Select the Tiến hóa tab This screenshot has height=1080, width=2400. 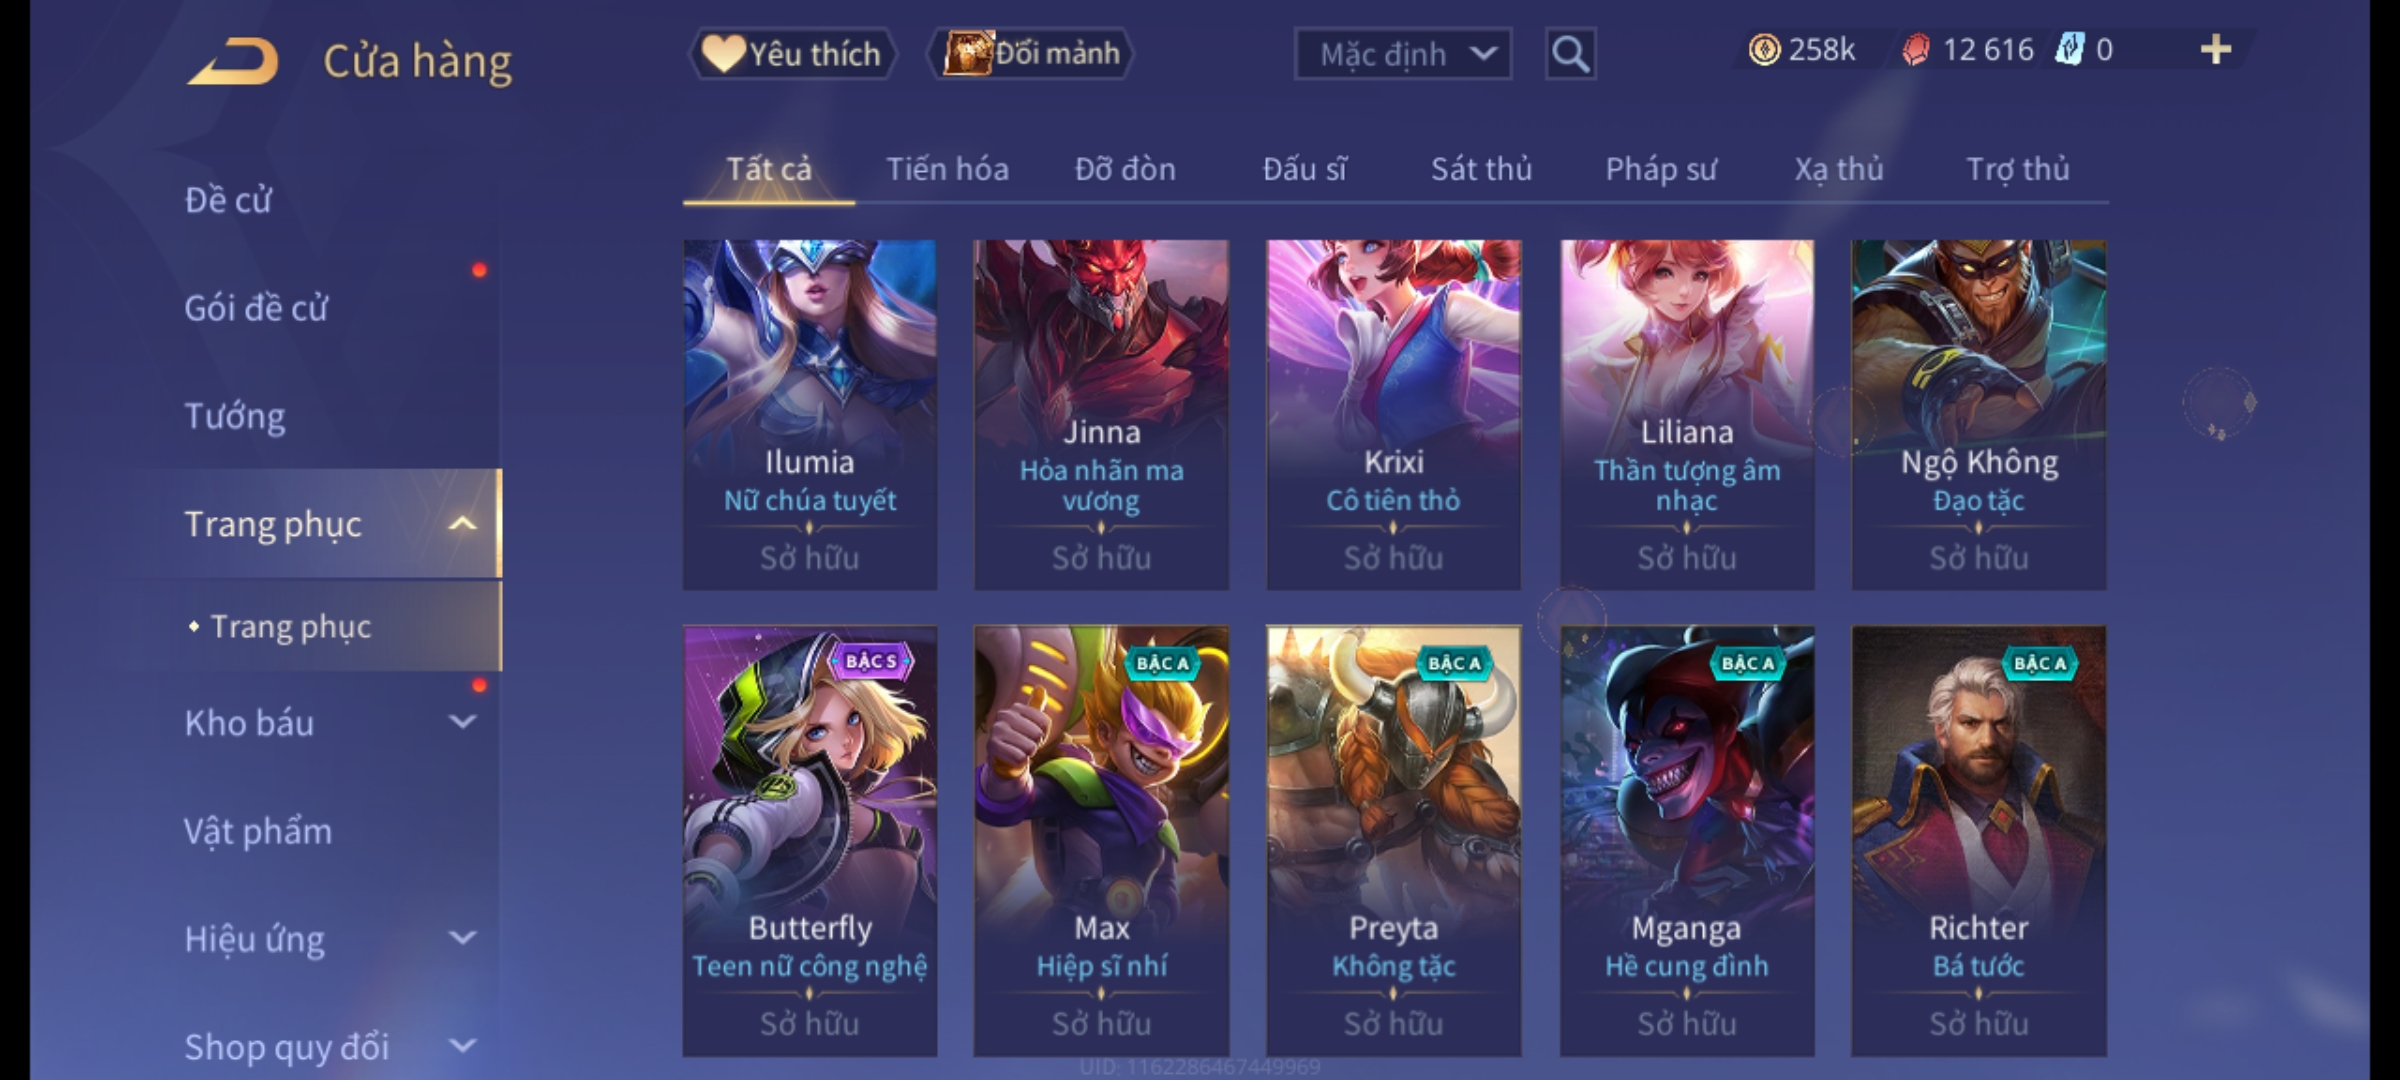click(x=947, y=169)
